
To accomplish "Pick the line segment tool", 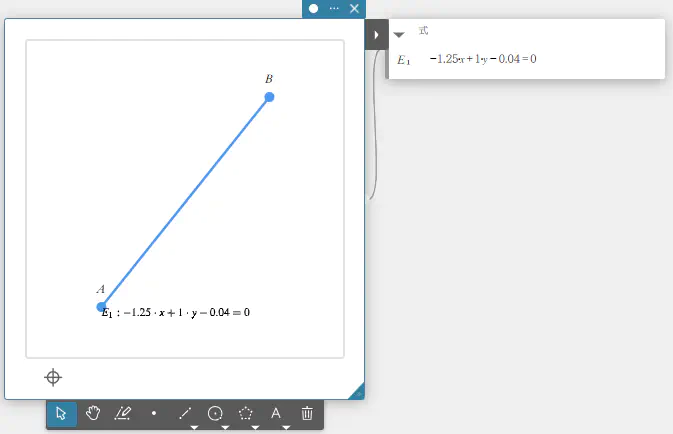I will (x=184, y=412).
